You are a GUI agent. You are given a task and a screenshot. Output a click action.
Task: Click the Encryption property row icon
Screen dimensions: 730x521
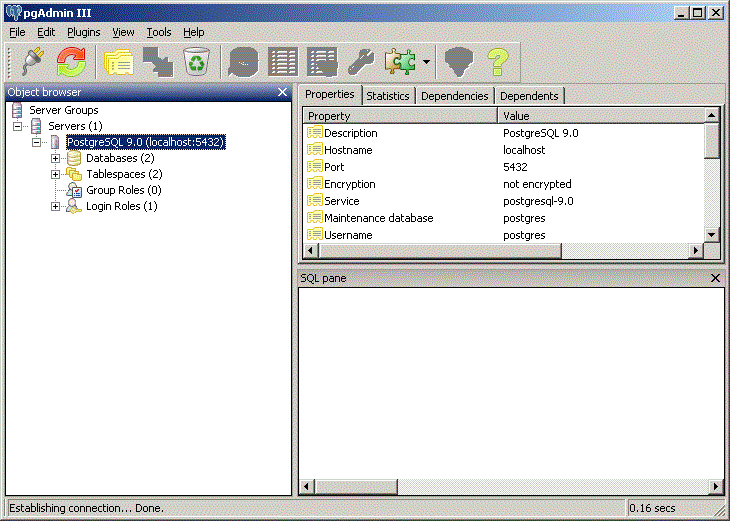(x=315, y=183)
